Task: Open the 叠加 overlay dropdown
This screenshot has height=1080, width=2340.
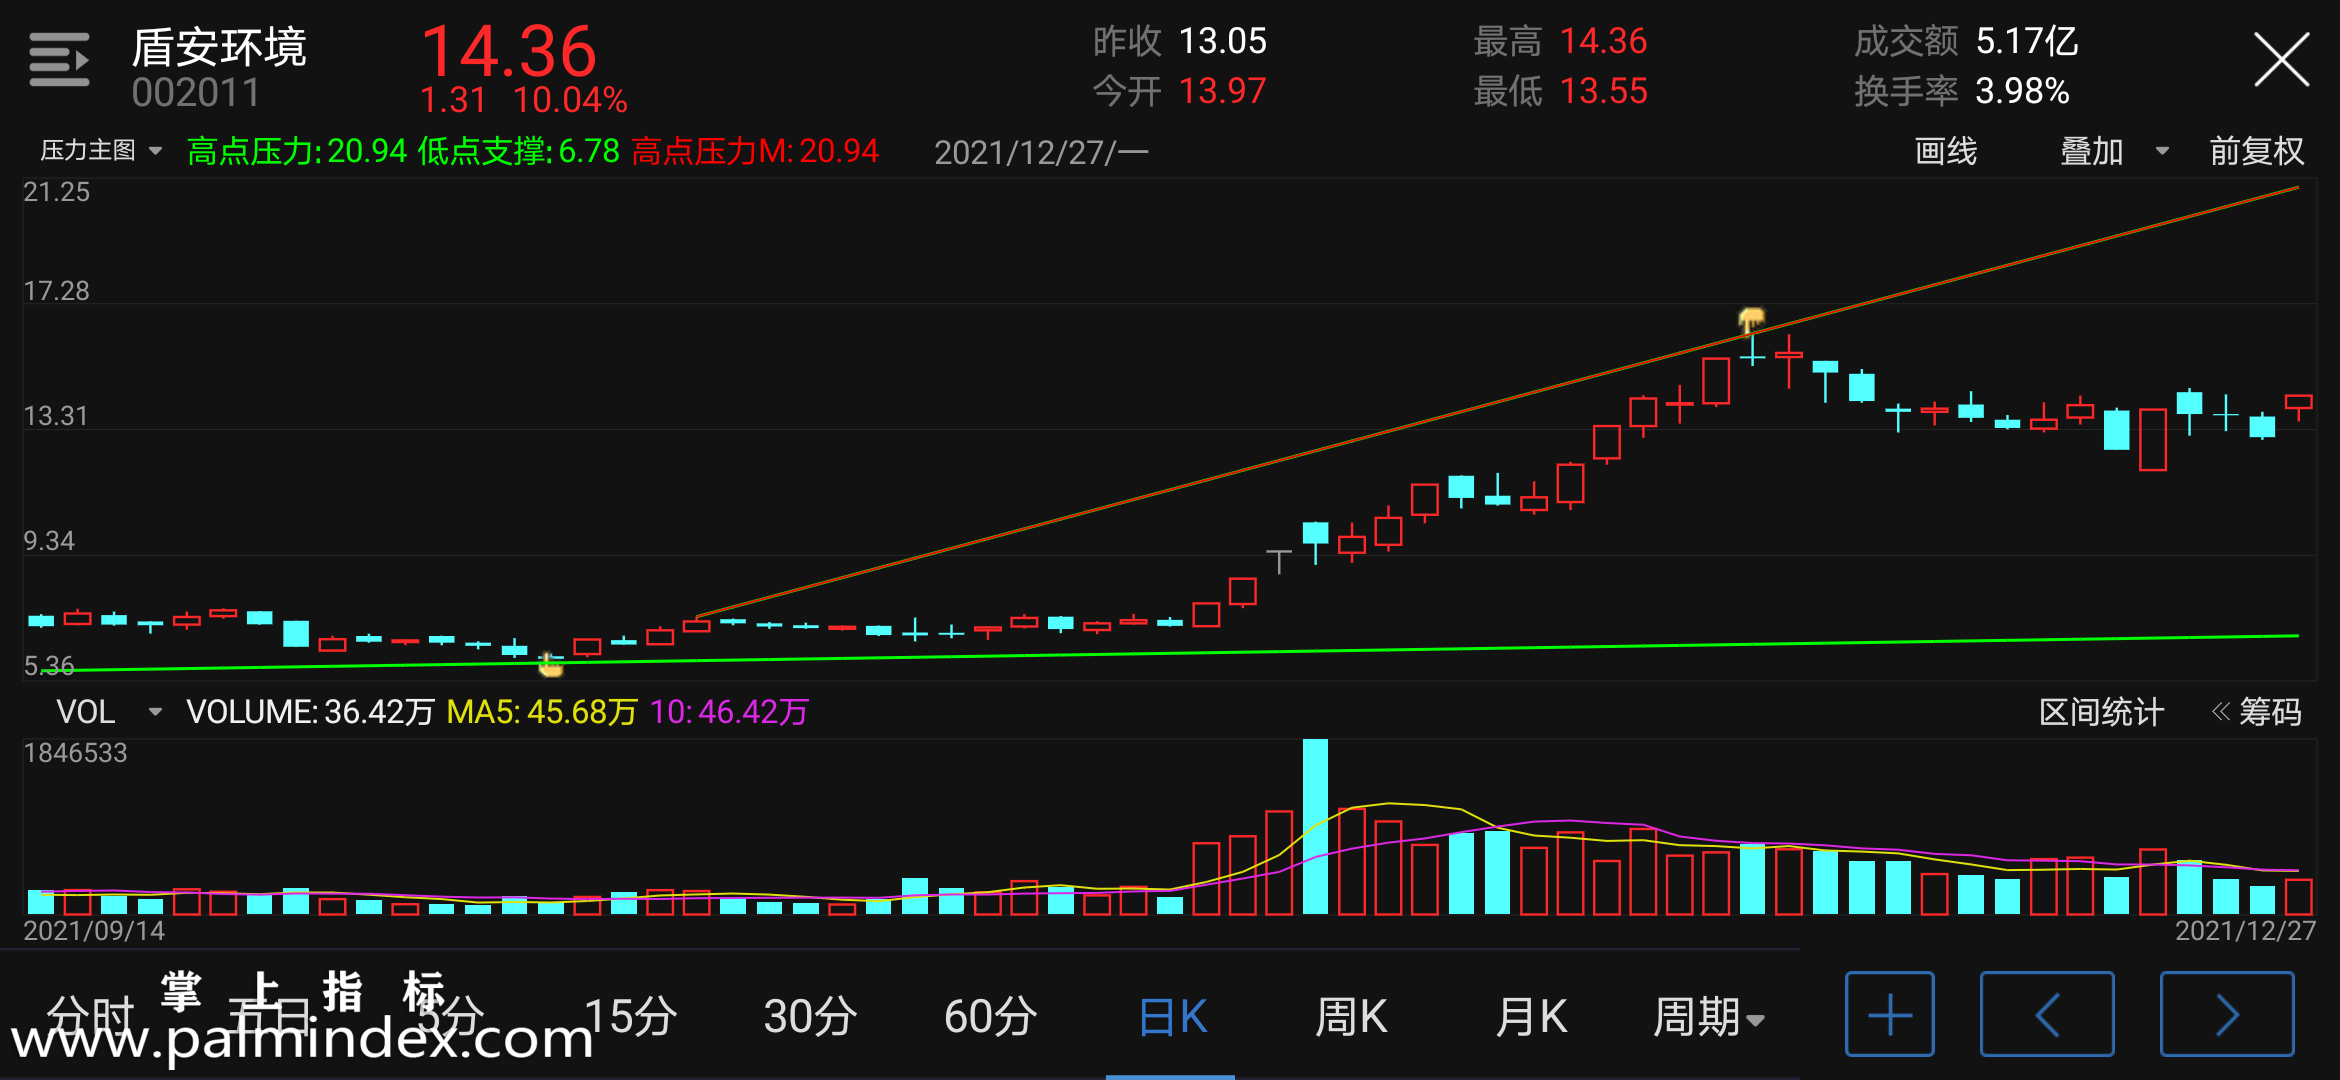Action: 2114,151
